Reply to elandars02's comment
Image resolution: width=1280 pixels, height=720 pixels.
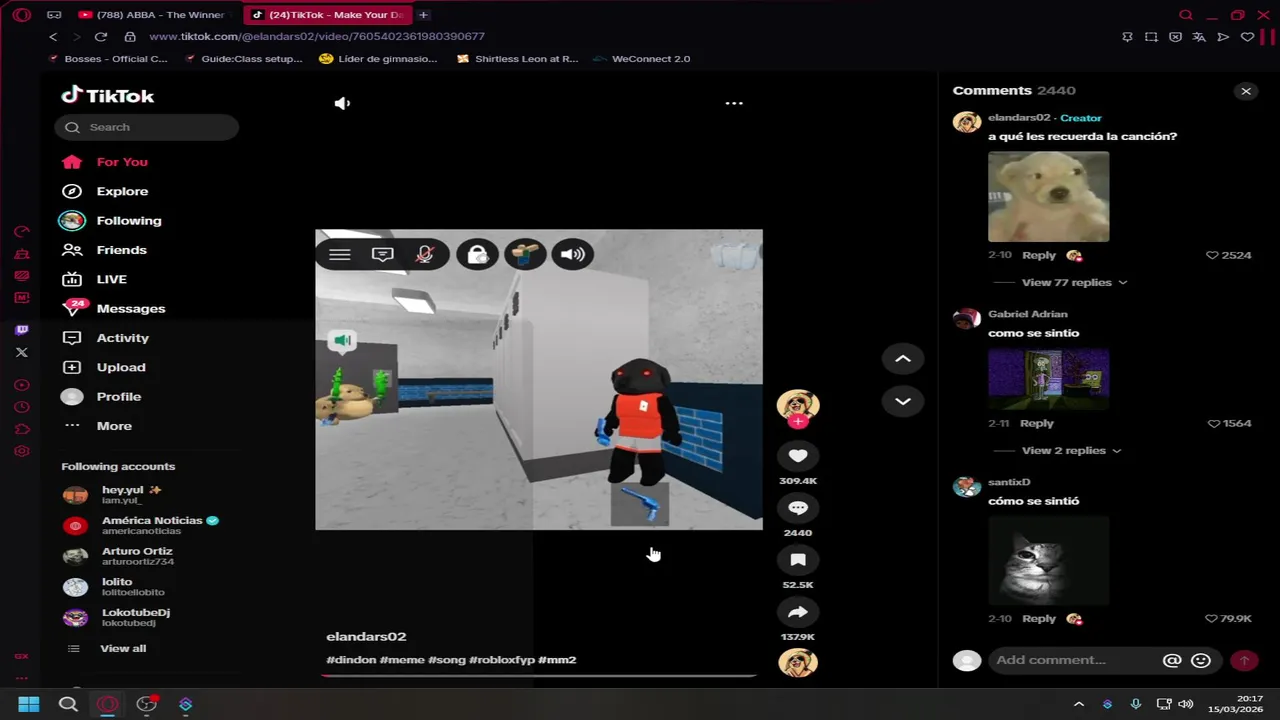[1039, 255]
